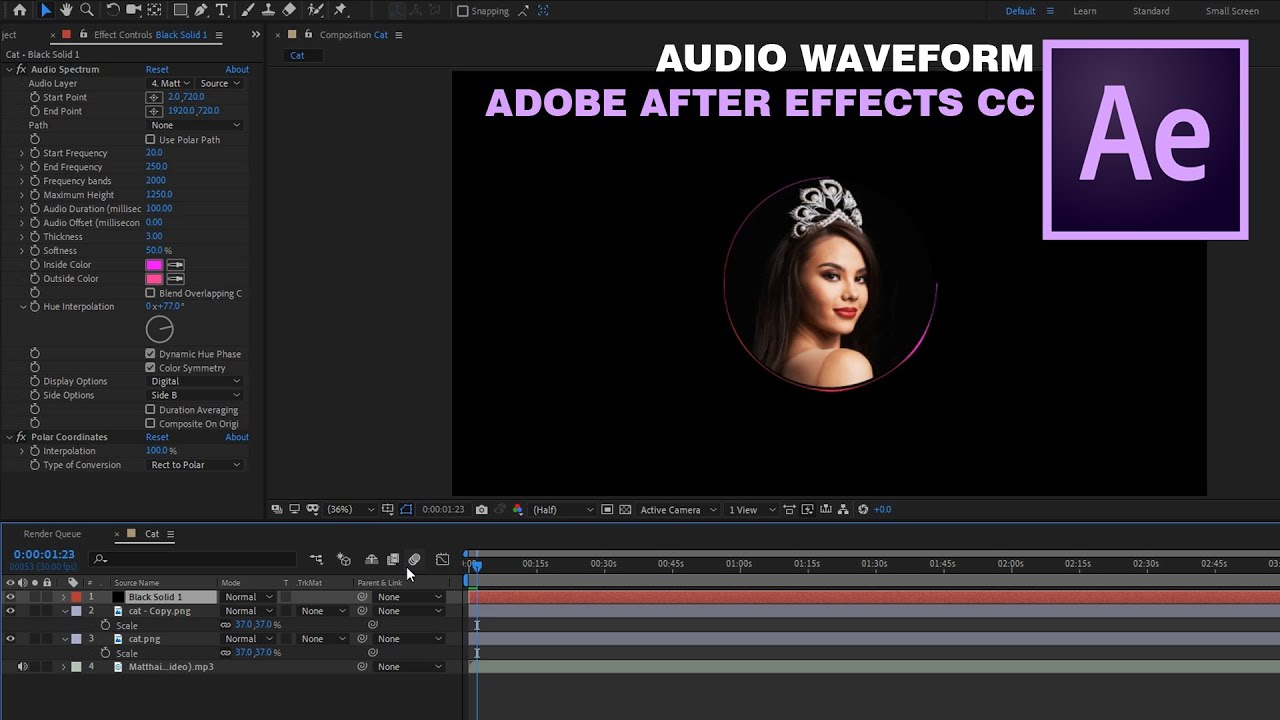Select the Unified Camera tool
1280x720 pixels.
tap(133, 10)
